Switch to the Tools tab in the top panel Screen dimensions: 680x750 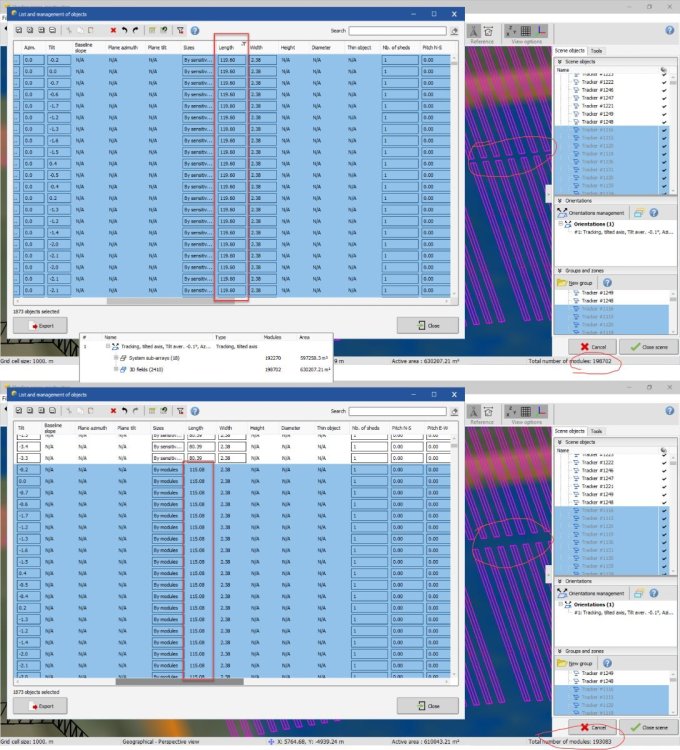pos(596,50)
